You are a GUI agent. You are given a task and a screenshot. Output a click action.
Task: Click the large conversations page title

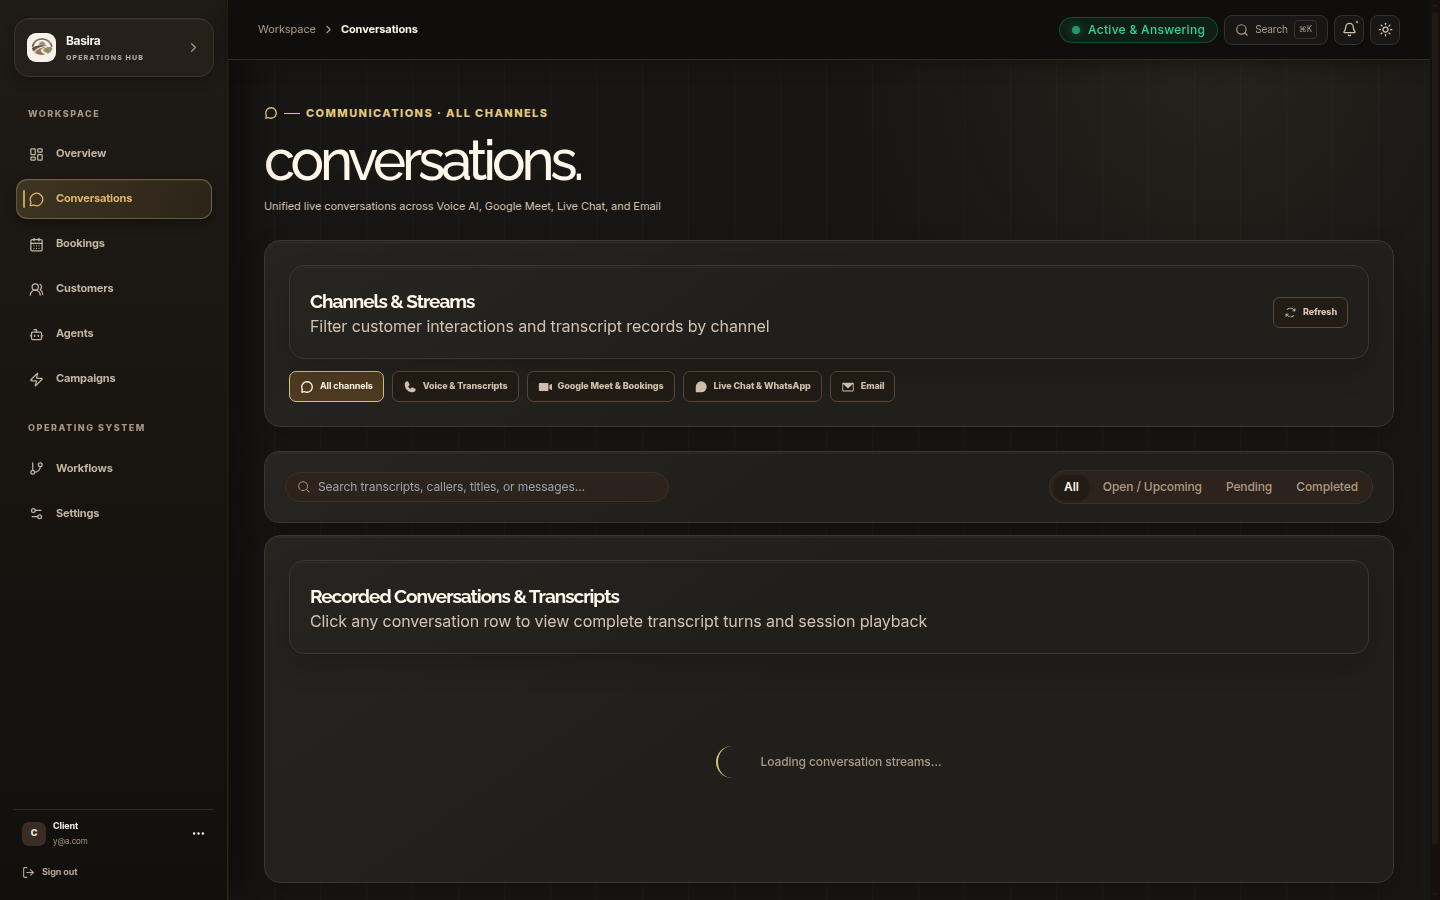pos(423,162)
